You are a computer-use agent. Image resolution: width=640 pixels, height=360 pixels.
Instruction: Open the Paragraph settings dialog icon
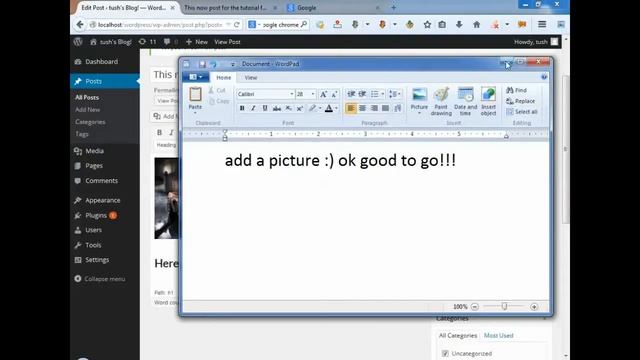(x=398, y=108)
